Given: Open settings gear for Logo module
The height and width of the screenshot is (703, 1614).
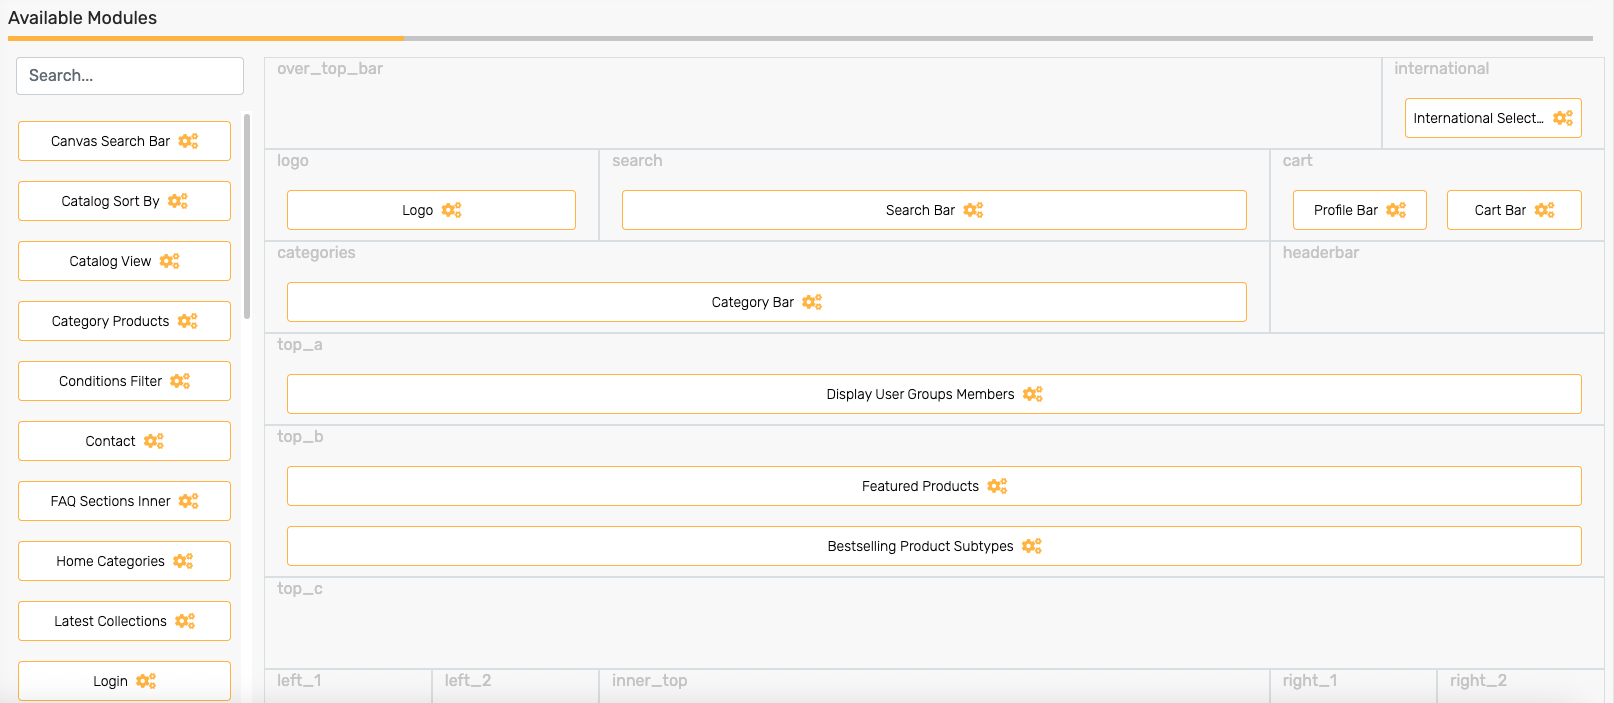Looking at the screenshot, I should 451,210.
